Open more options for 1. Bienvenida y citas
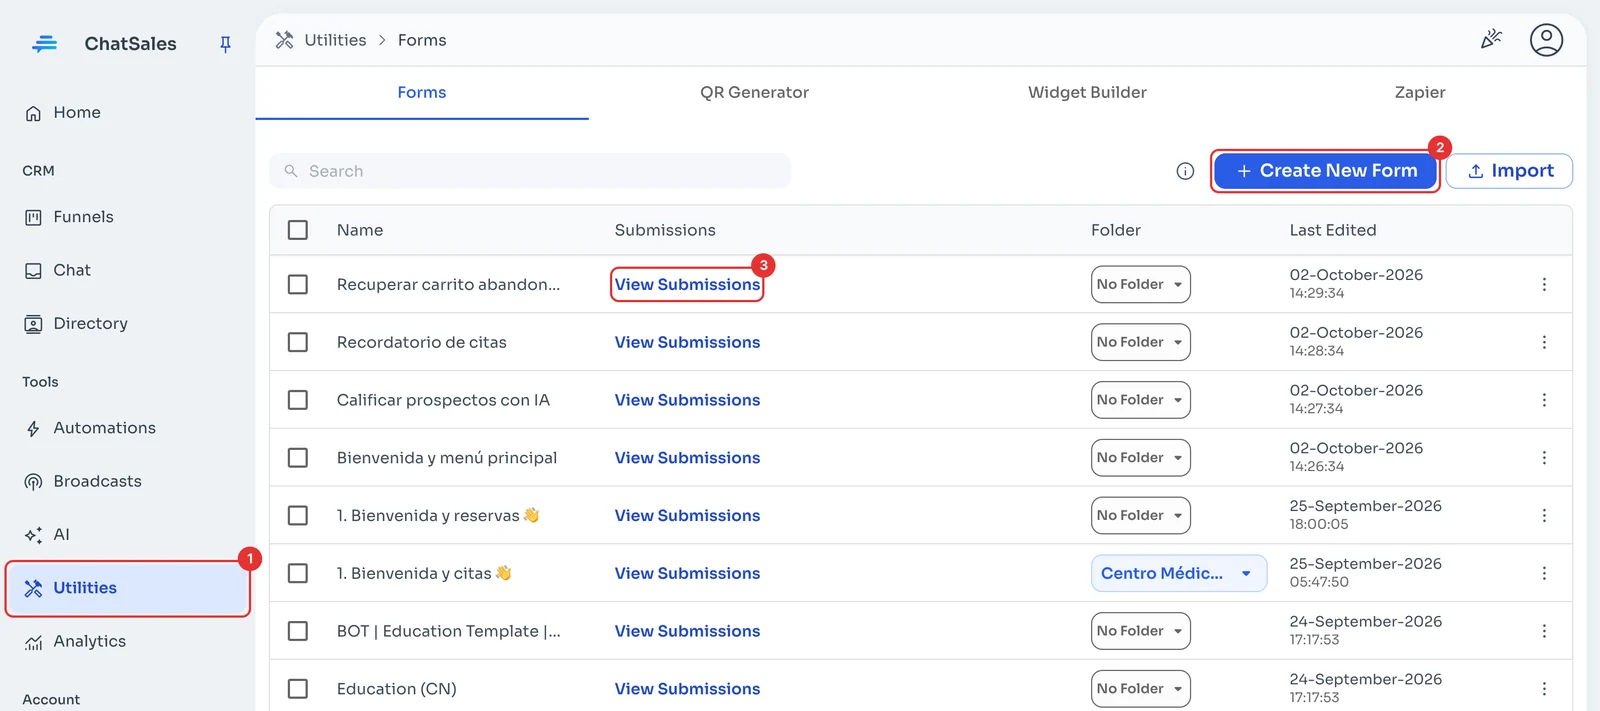 (x=1544, y=573)
